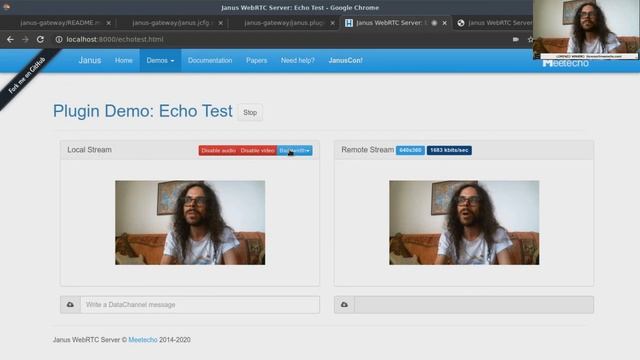Switch to the janus.jcfg tab
Screen dimensions: 640x360
(x=172, y=23)
